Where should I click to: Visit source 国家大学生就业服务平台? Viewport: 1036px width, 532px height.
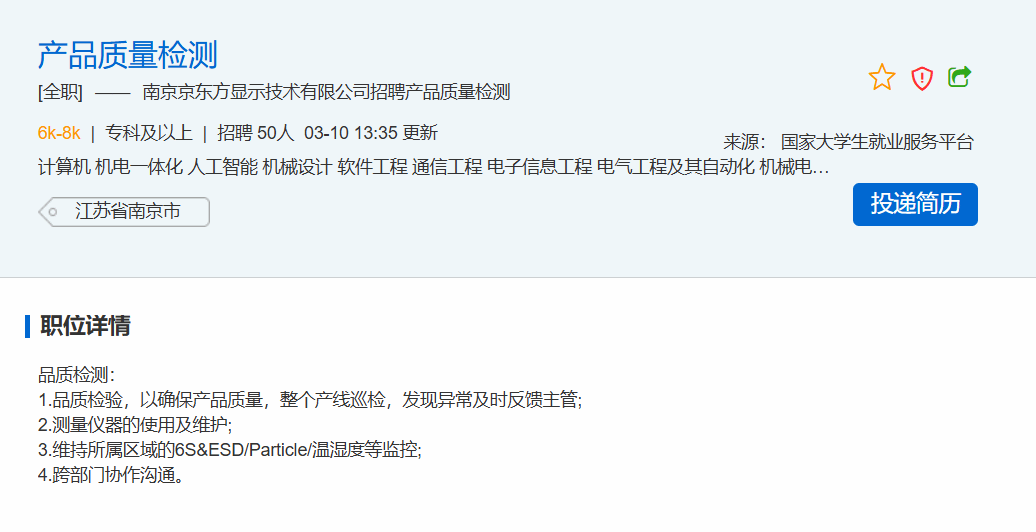pos(877,141)
